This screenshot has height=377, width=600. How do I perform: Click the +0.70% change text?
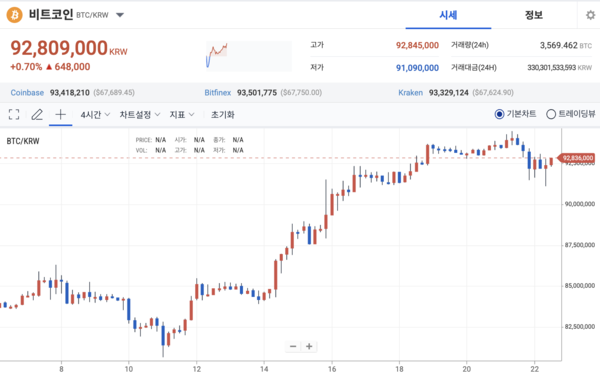(26, 67)
